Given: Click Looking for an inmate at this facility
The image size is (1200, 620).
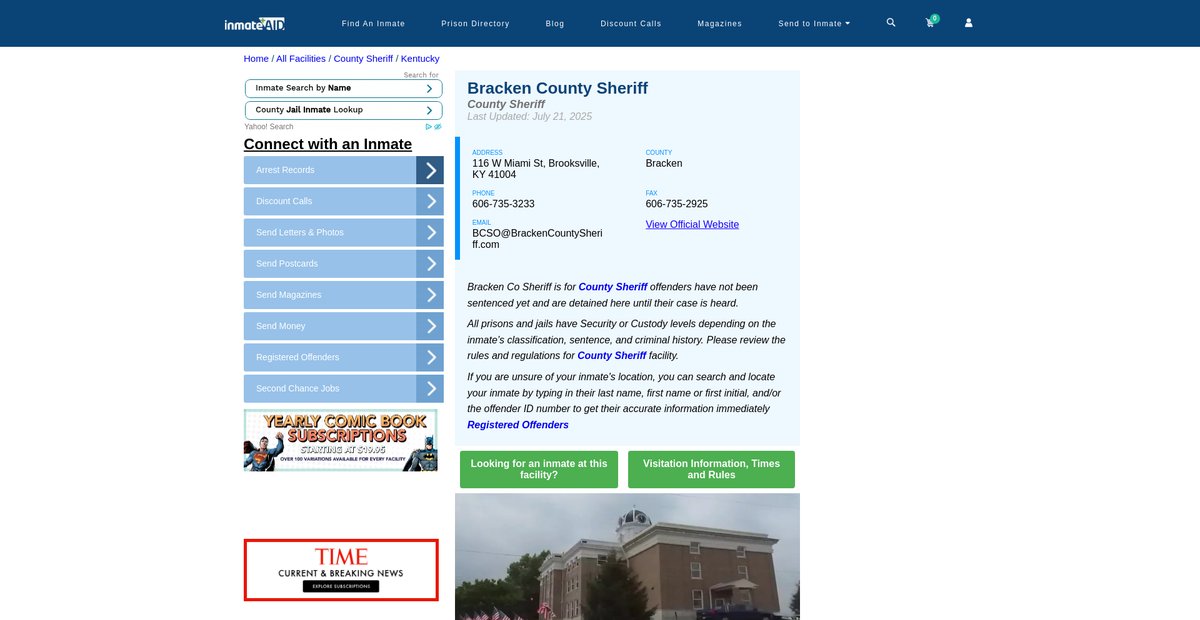Looking at the screenshot, I should [x=539, y=469].
